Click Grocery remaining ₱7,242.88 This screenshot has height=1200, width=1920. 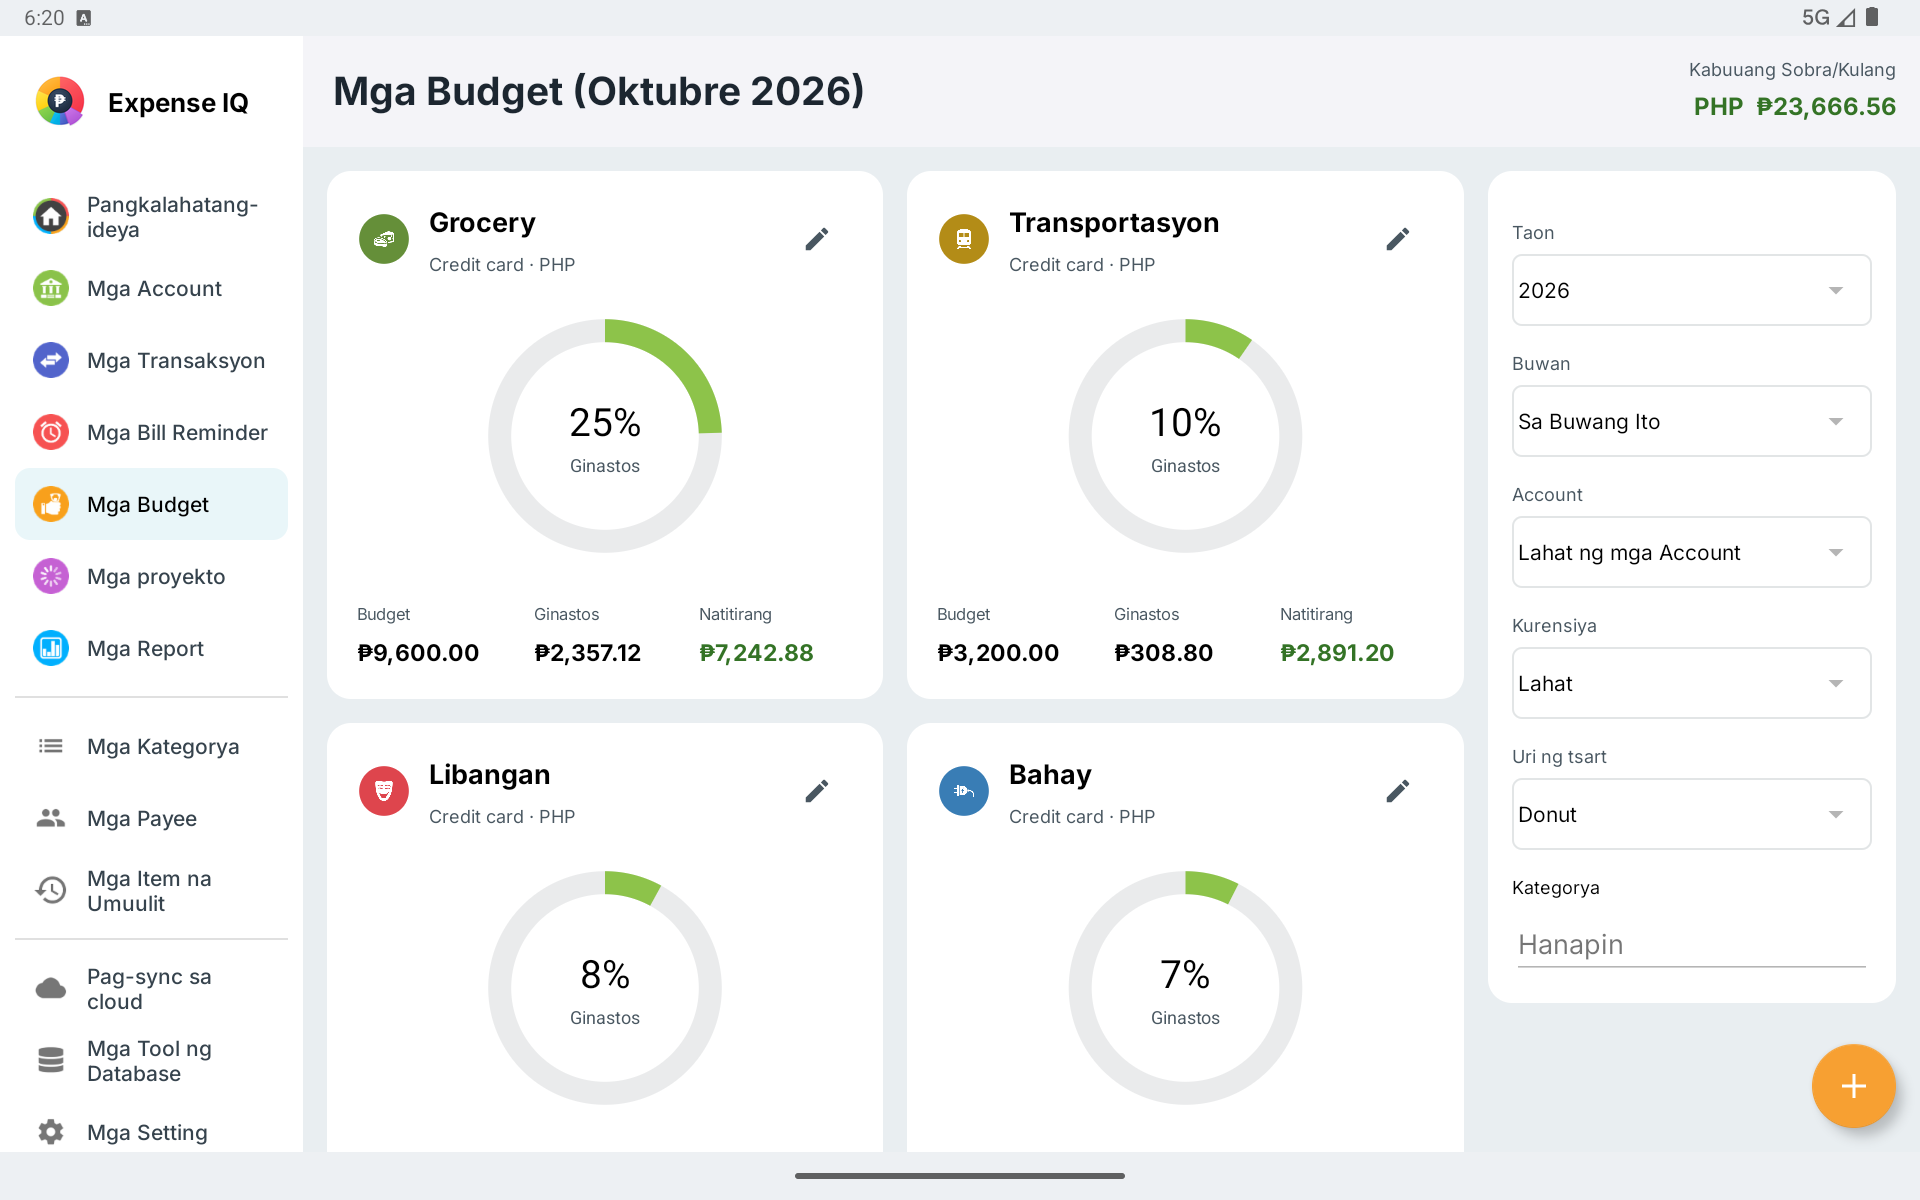pos(756,653)
